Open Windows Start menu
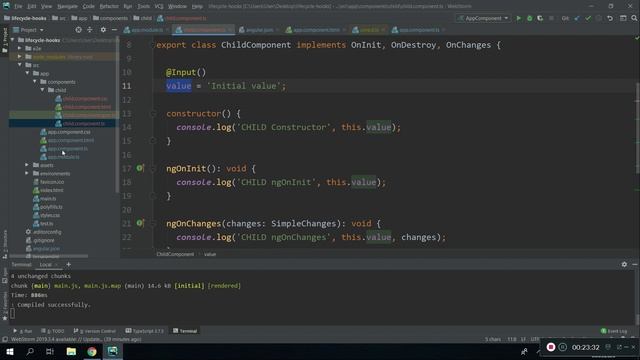 (x=10, y=351)
